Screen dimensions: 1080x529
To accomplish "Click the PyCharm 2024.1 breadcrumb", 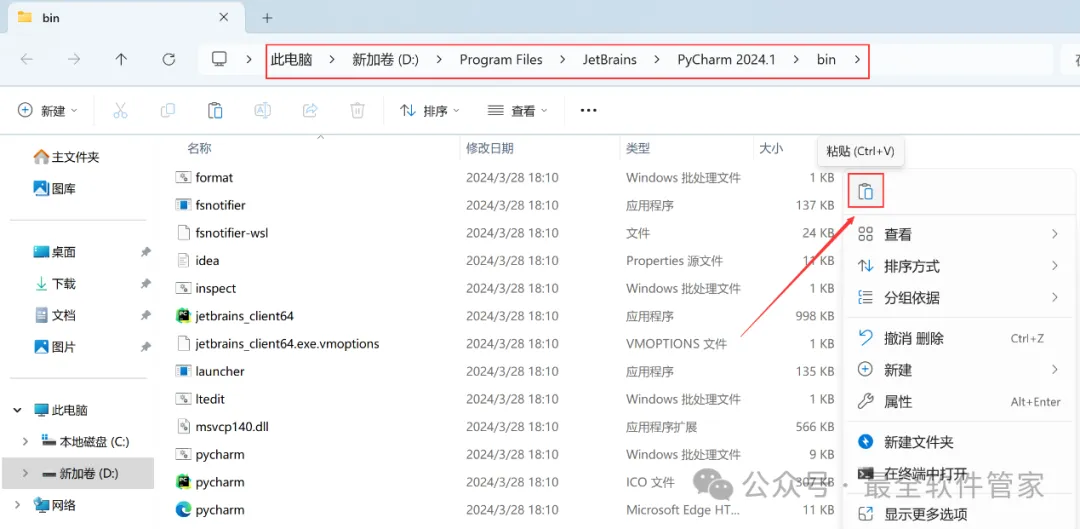I will point(726,59).
